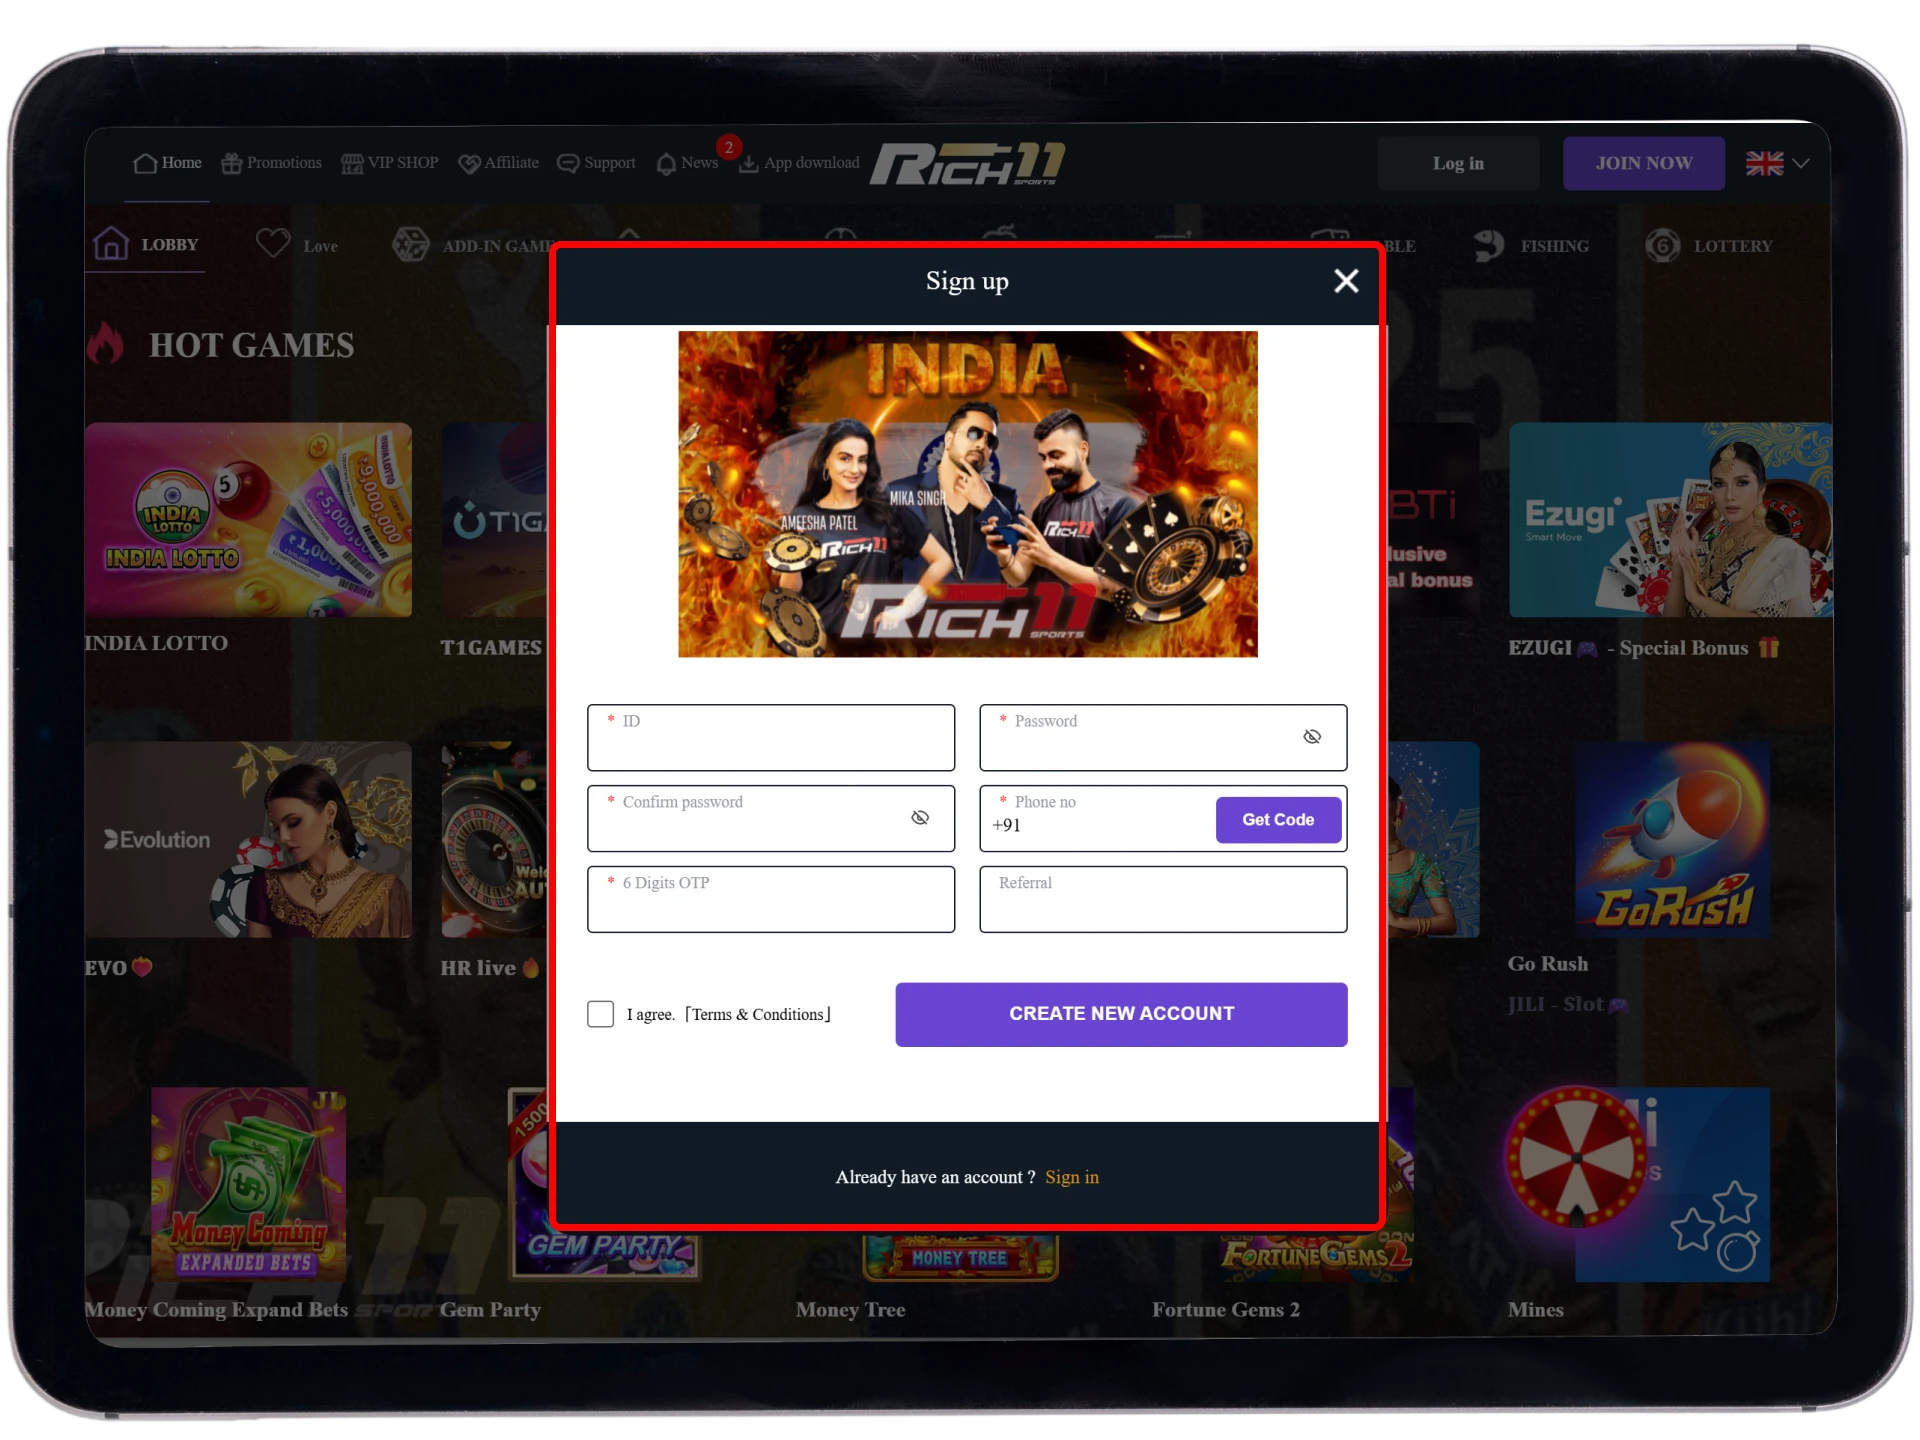The height and width of the screenshot is (1440, 1920).
Task: Select the 6 Digits OTP field
Action: coord(771,900)
